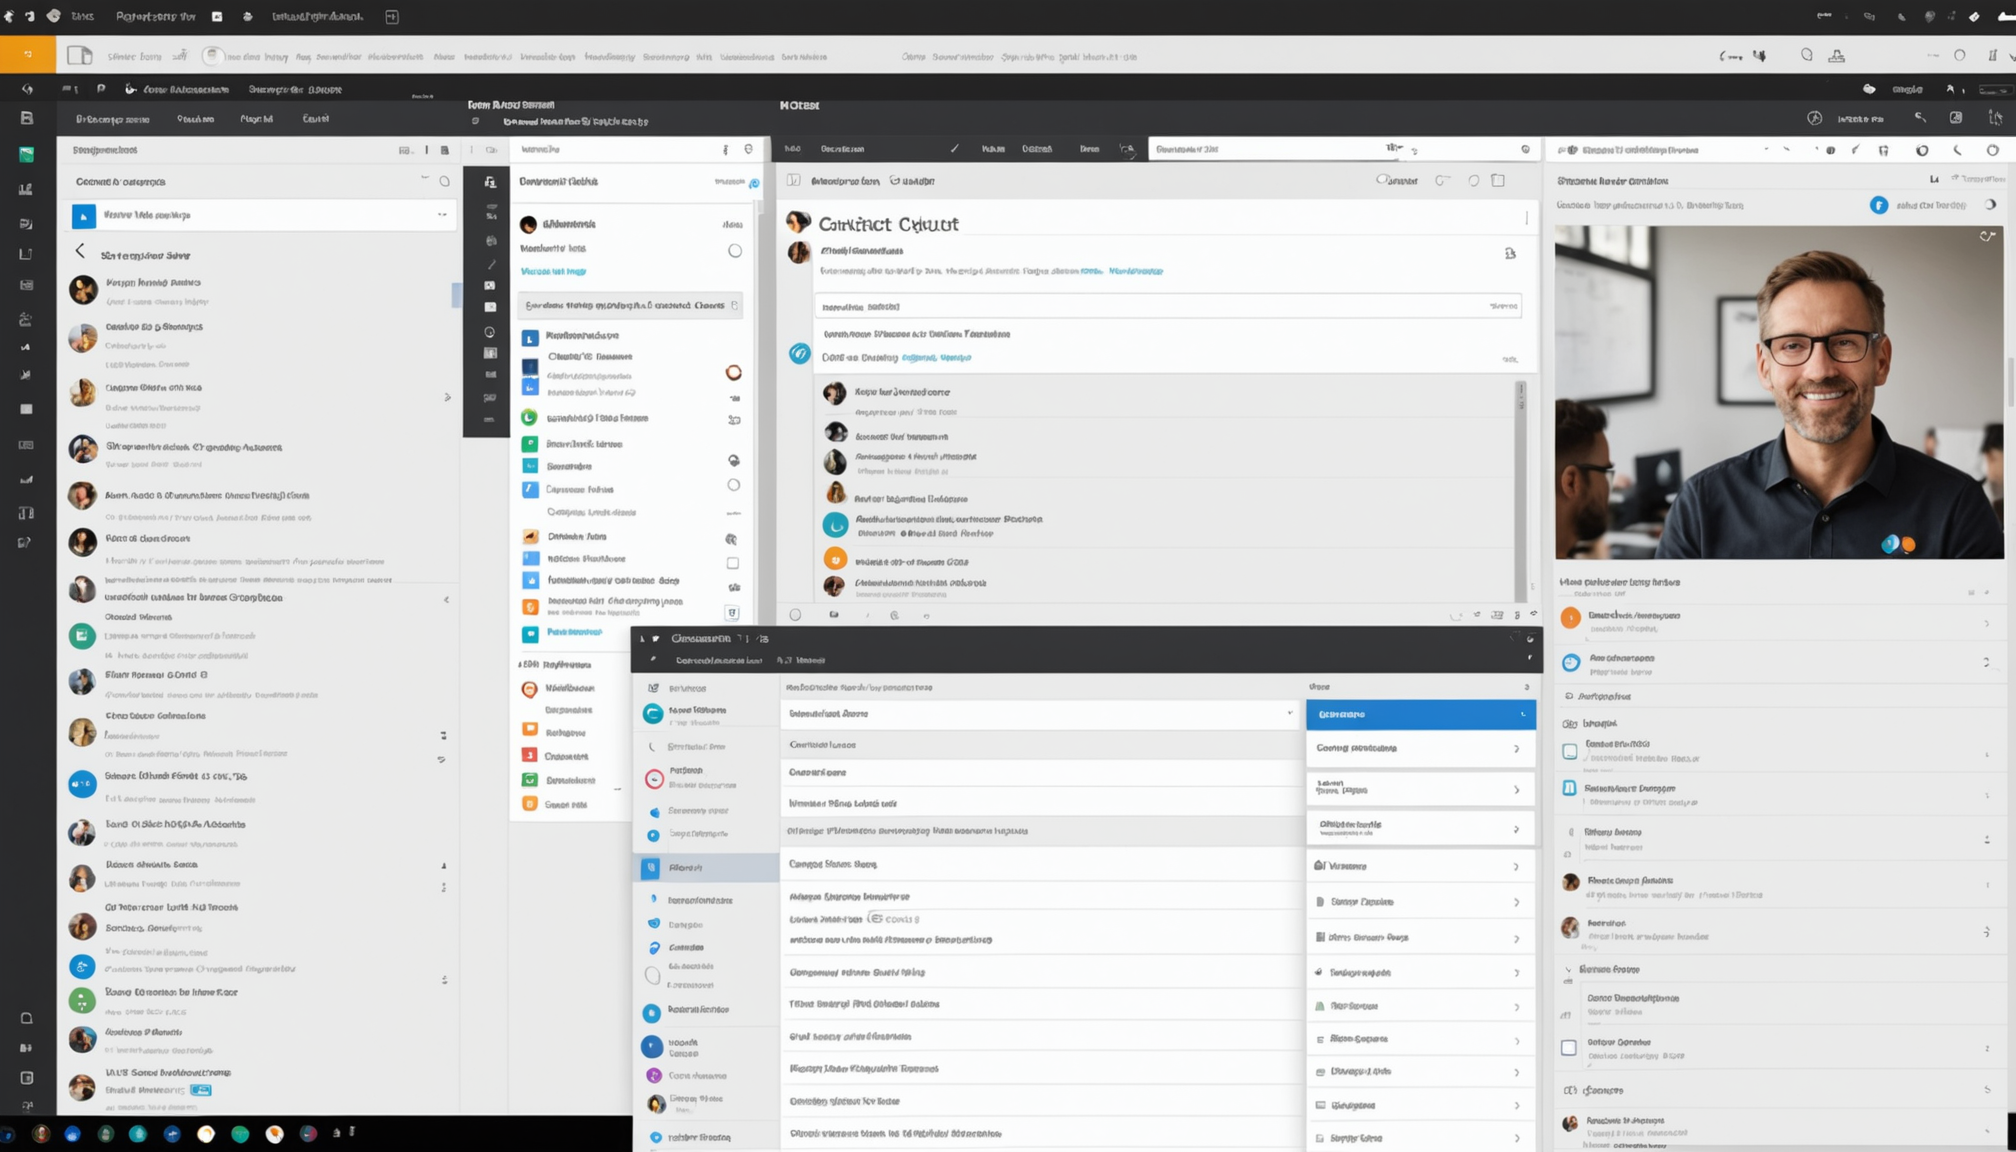
Task: Tick the lower empty checkbox in the right panel list
Action: click(1569, 1048)
